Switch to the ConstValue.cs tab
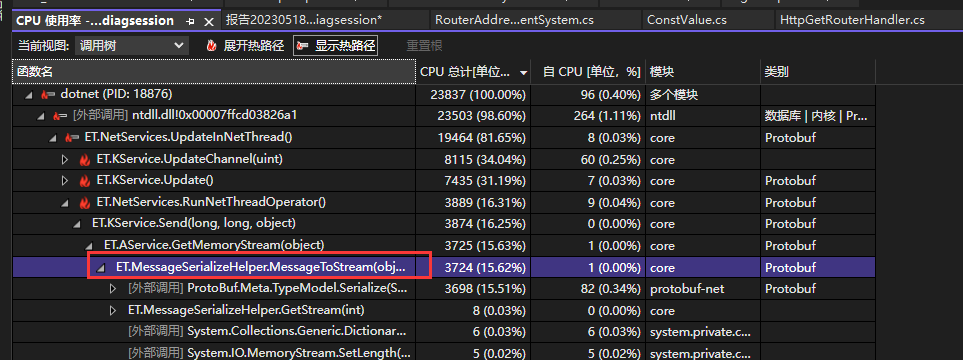Screen dimensions: 963x360 coord(687,20)
